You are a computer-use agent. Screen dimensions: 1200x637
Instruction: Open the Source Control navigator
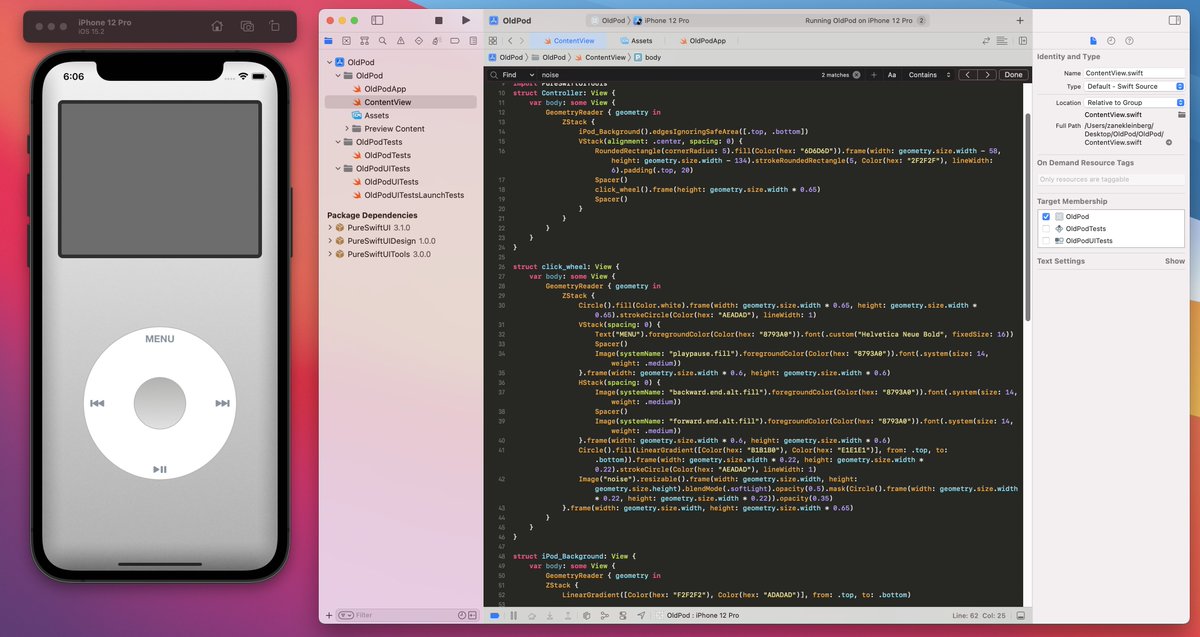click(346, 41)
